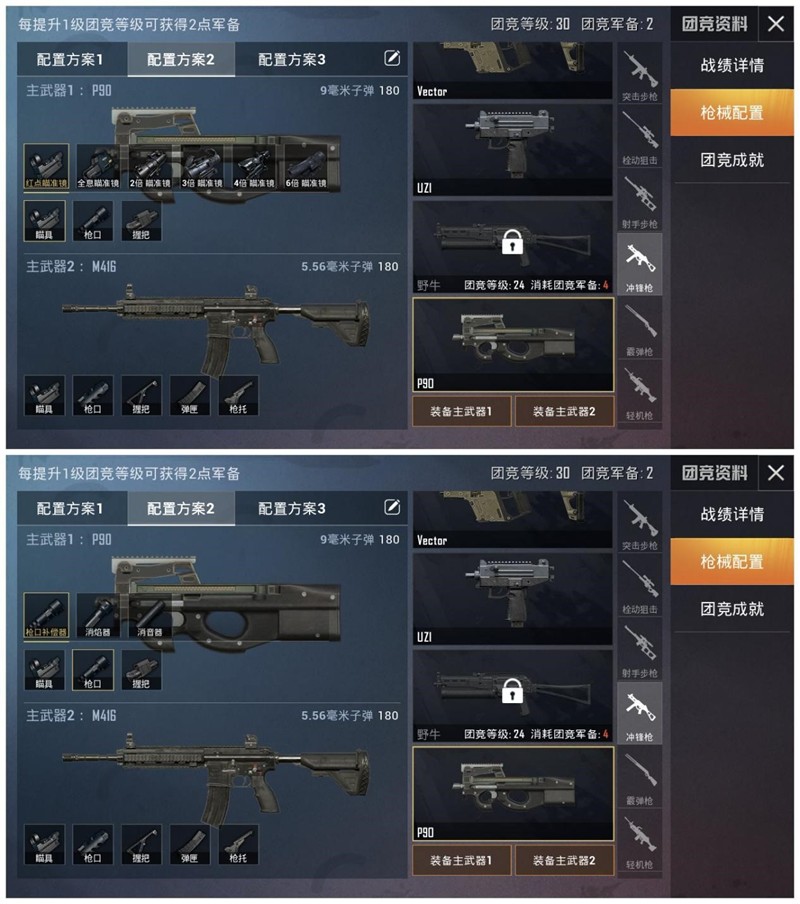Screen dimensions: 800x904
Task: Choose the 全息瞄准镜 holographic sight
Action: (98, 167)
